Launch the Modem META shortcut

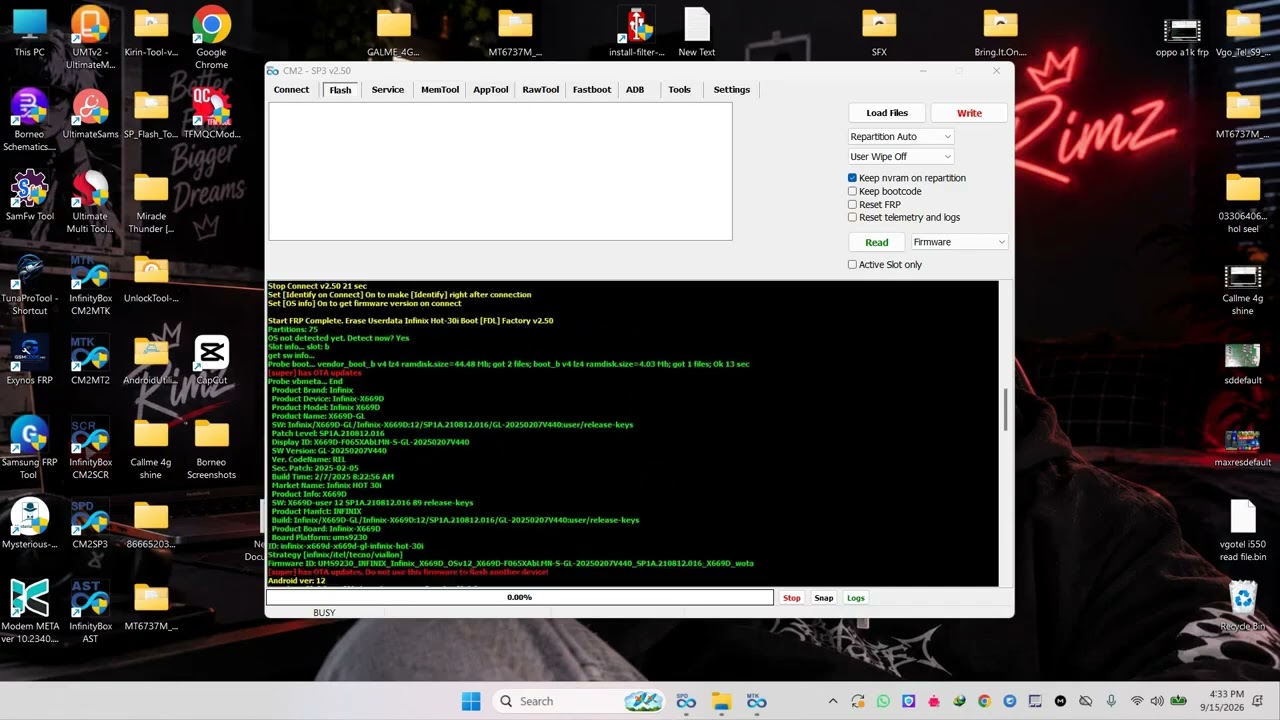30,612
